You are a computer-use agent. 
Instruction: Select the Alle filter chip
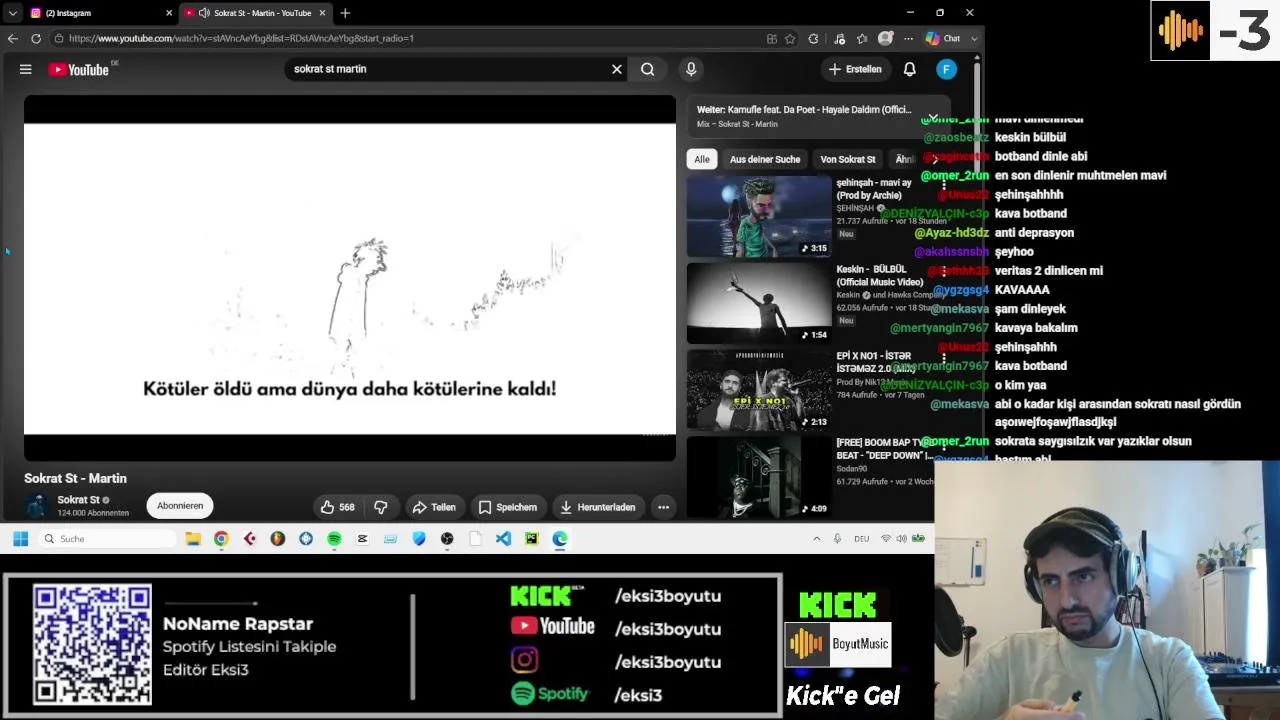[702, 159]
